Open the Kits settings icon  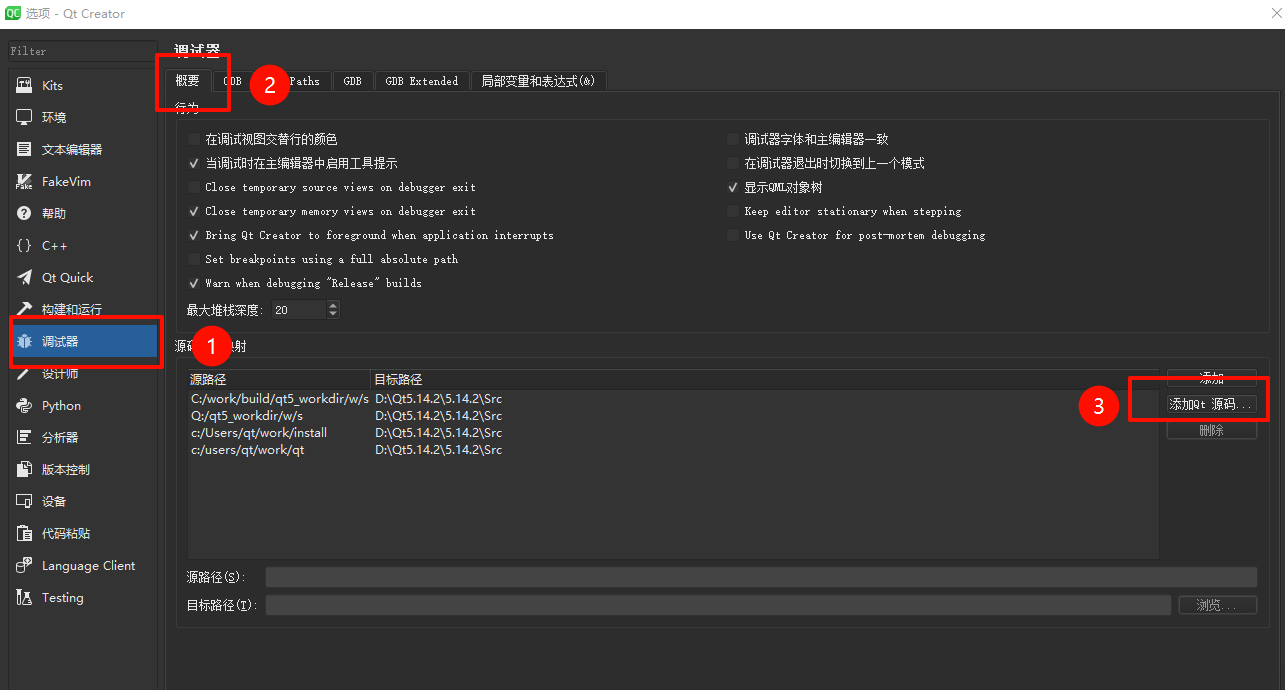[x=24, y=86]
